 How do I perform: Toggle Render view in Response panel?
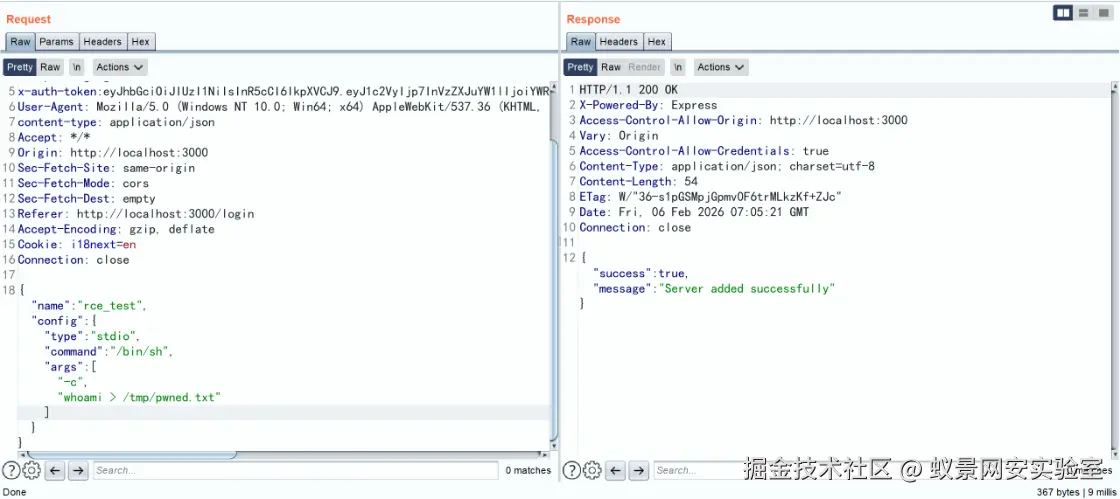644,67
